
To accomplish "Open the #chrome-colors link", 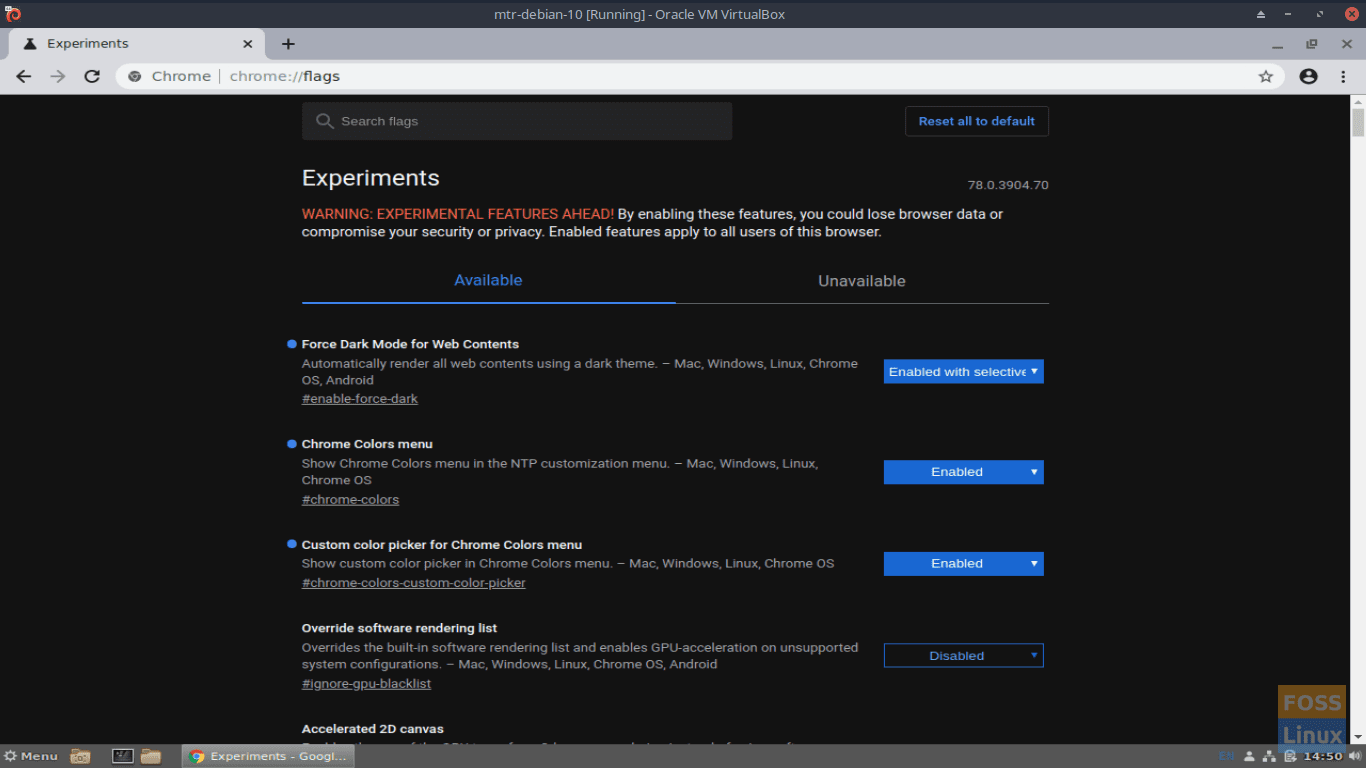I will point(350,500).
